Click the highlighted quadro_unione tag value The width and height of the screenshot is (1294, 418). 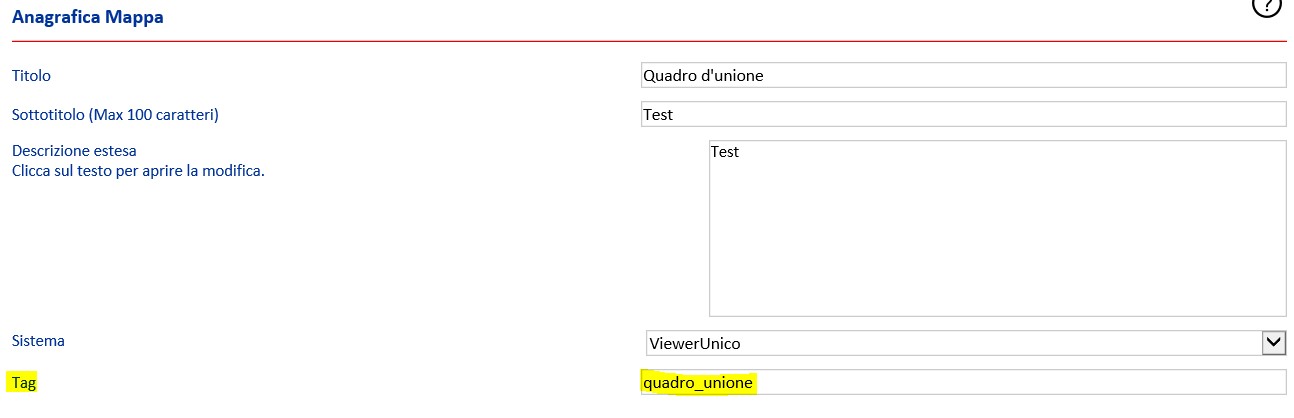(698, 382)
